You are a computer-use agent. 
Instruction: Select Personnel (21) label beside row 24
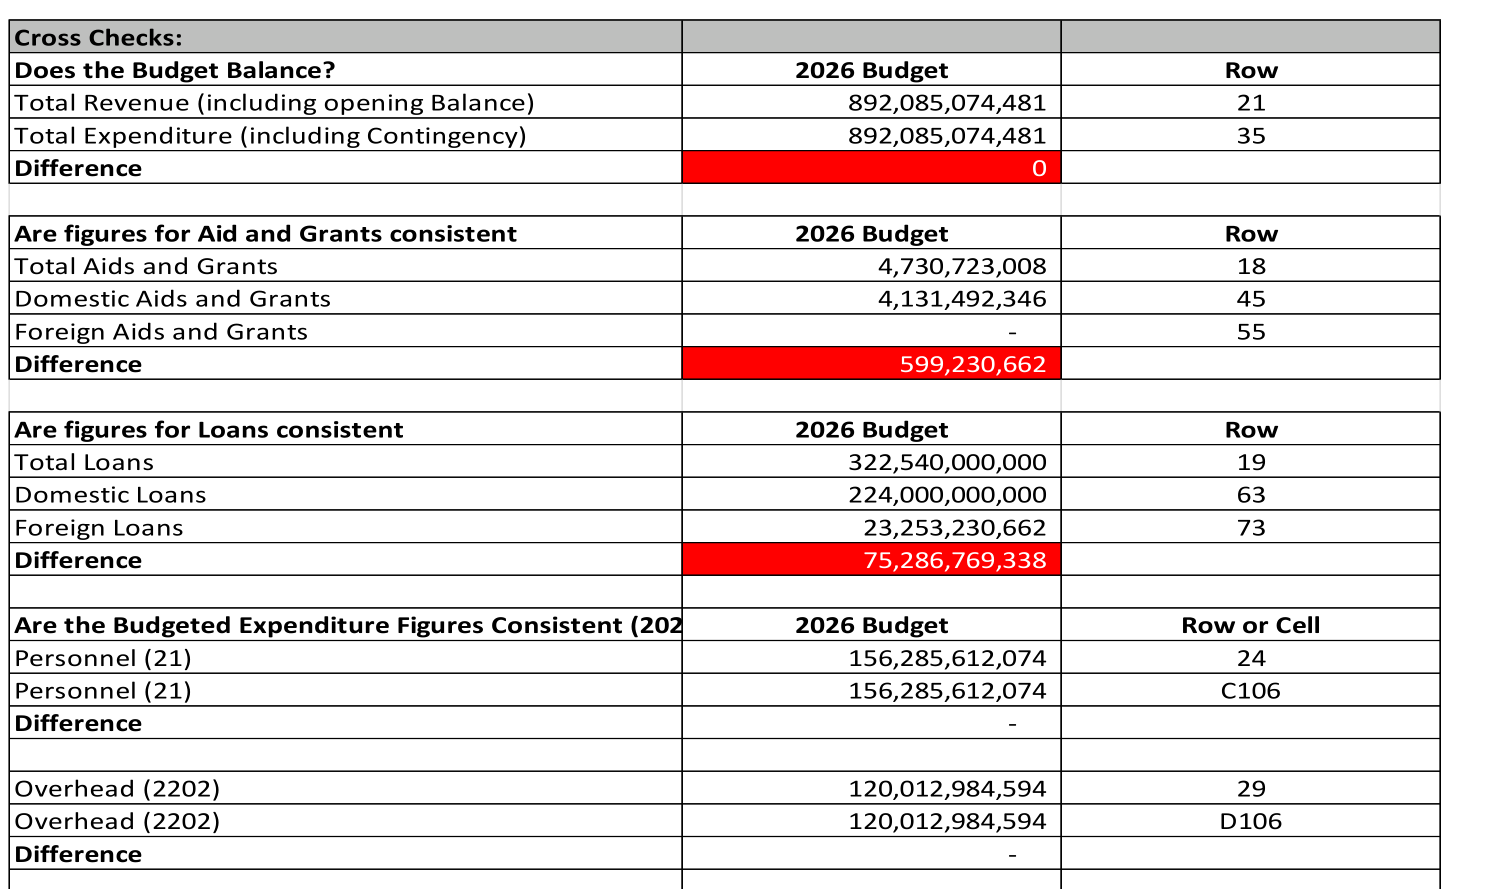(346, 658)
